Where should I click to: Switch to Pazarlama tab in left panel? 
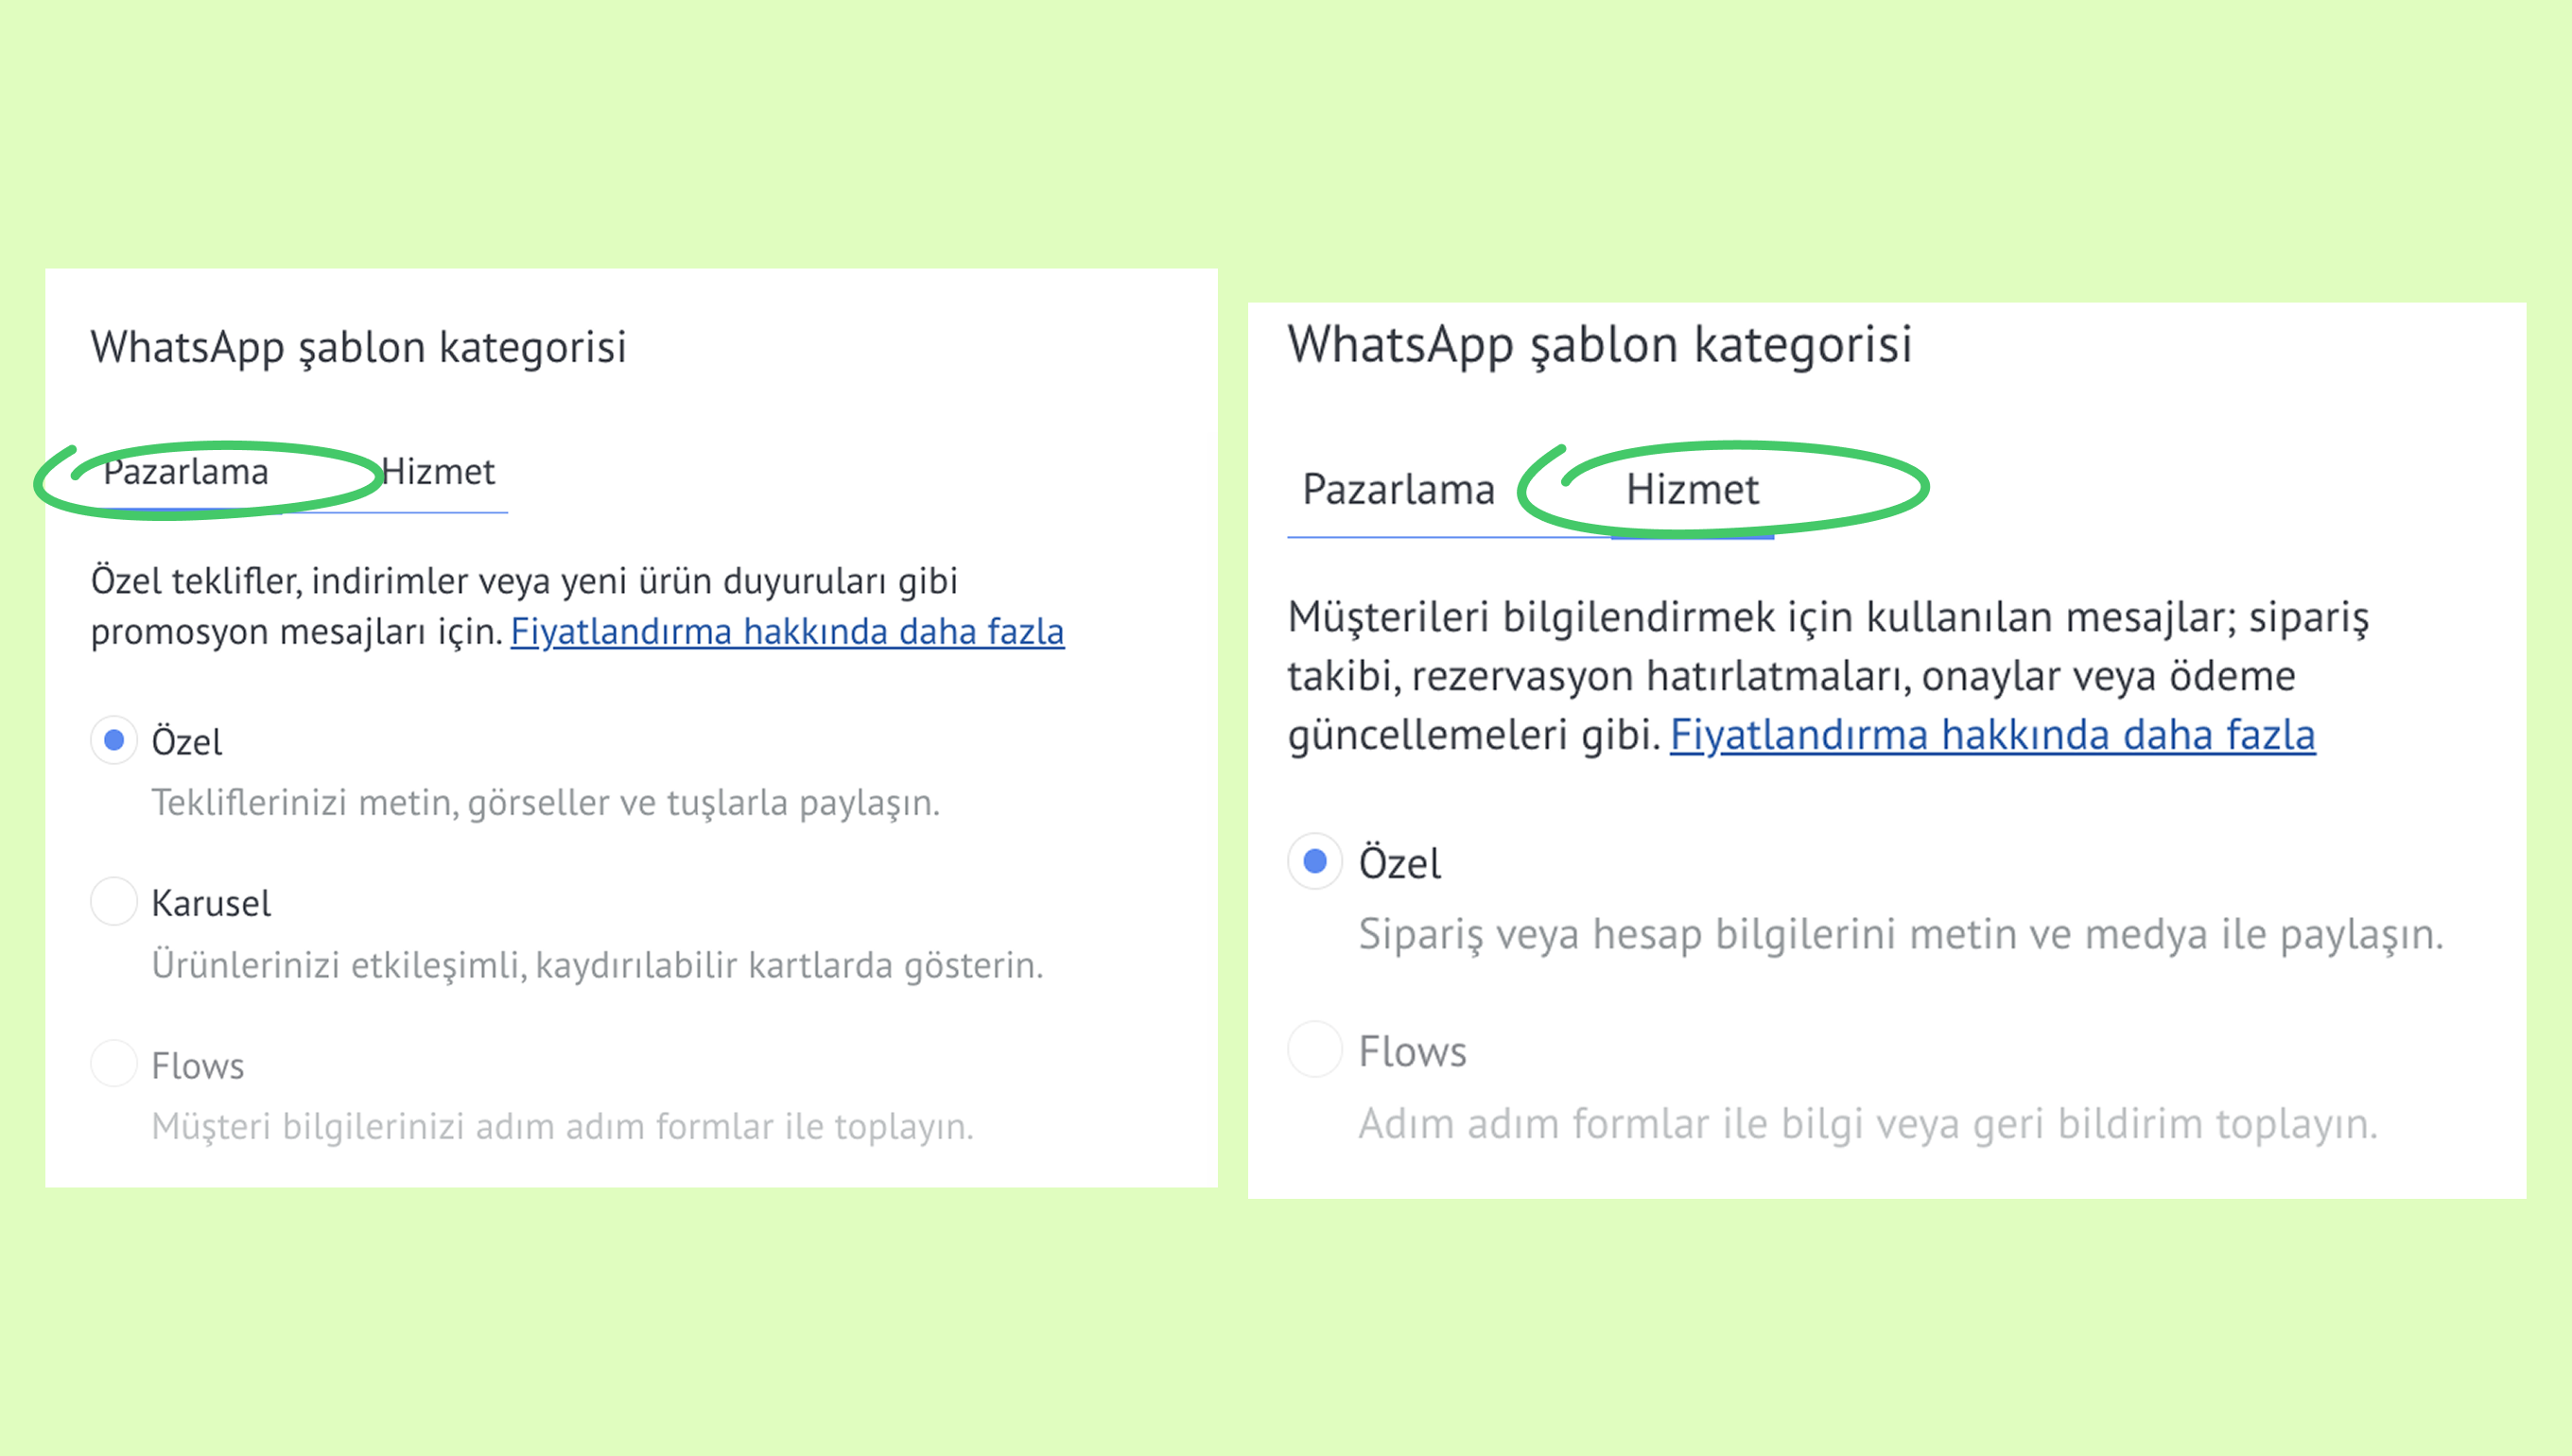[186, 472]
